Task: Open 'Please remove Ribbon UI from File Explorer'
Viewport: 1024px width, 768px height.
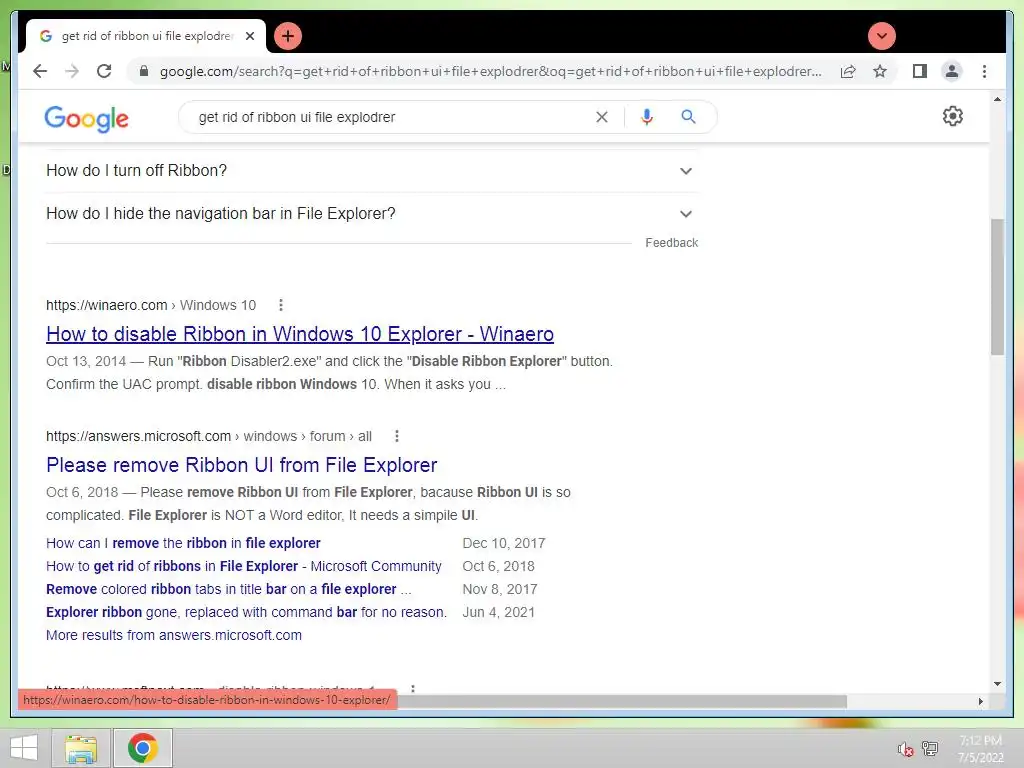Action: (242, 465)
